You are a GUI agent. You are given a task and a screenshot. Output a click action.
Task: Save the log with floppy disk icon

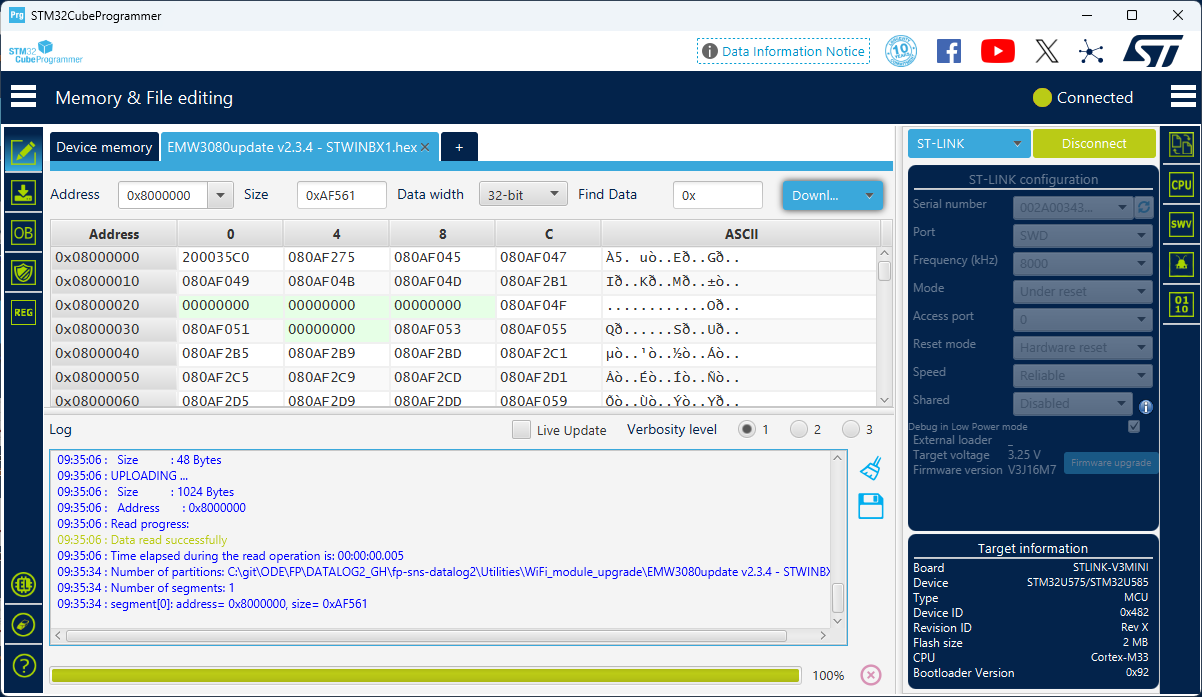[x=871, y=506]
